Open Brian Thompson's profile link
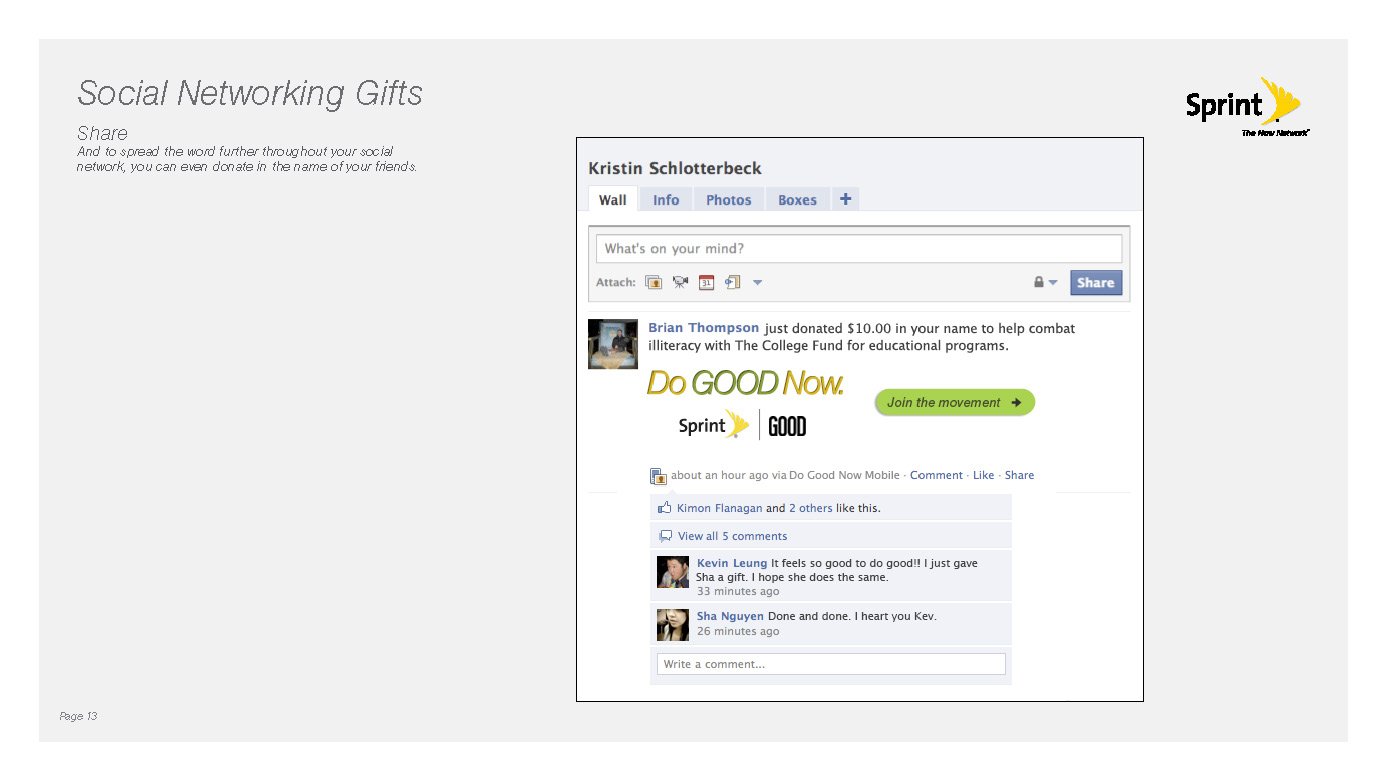Viewport: 1387px width, 780px height. click(x=704, y=328)
